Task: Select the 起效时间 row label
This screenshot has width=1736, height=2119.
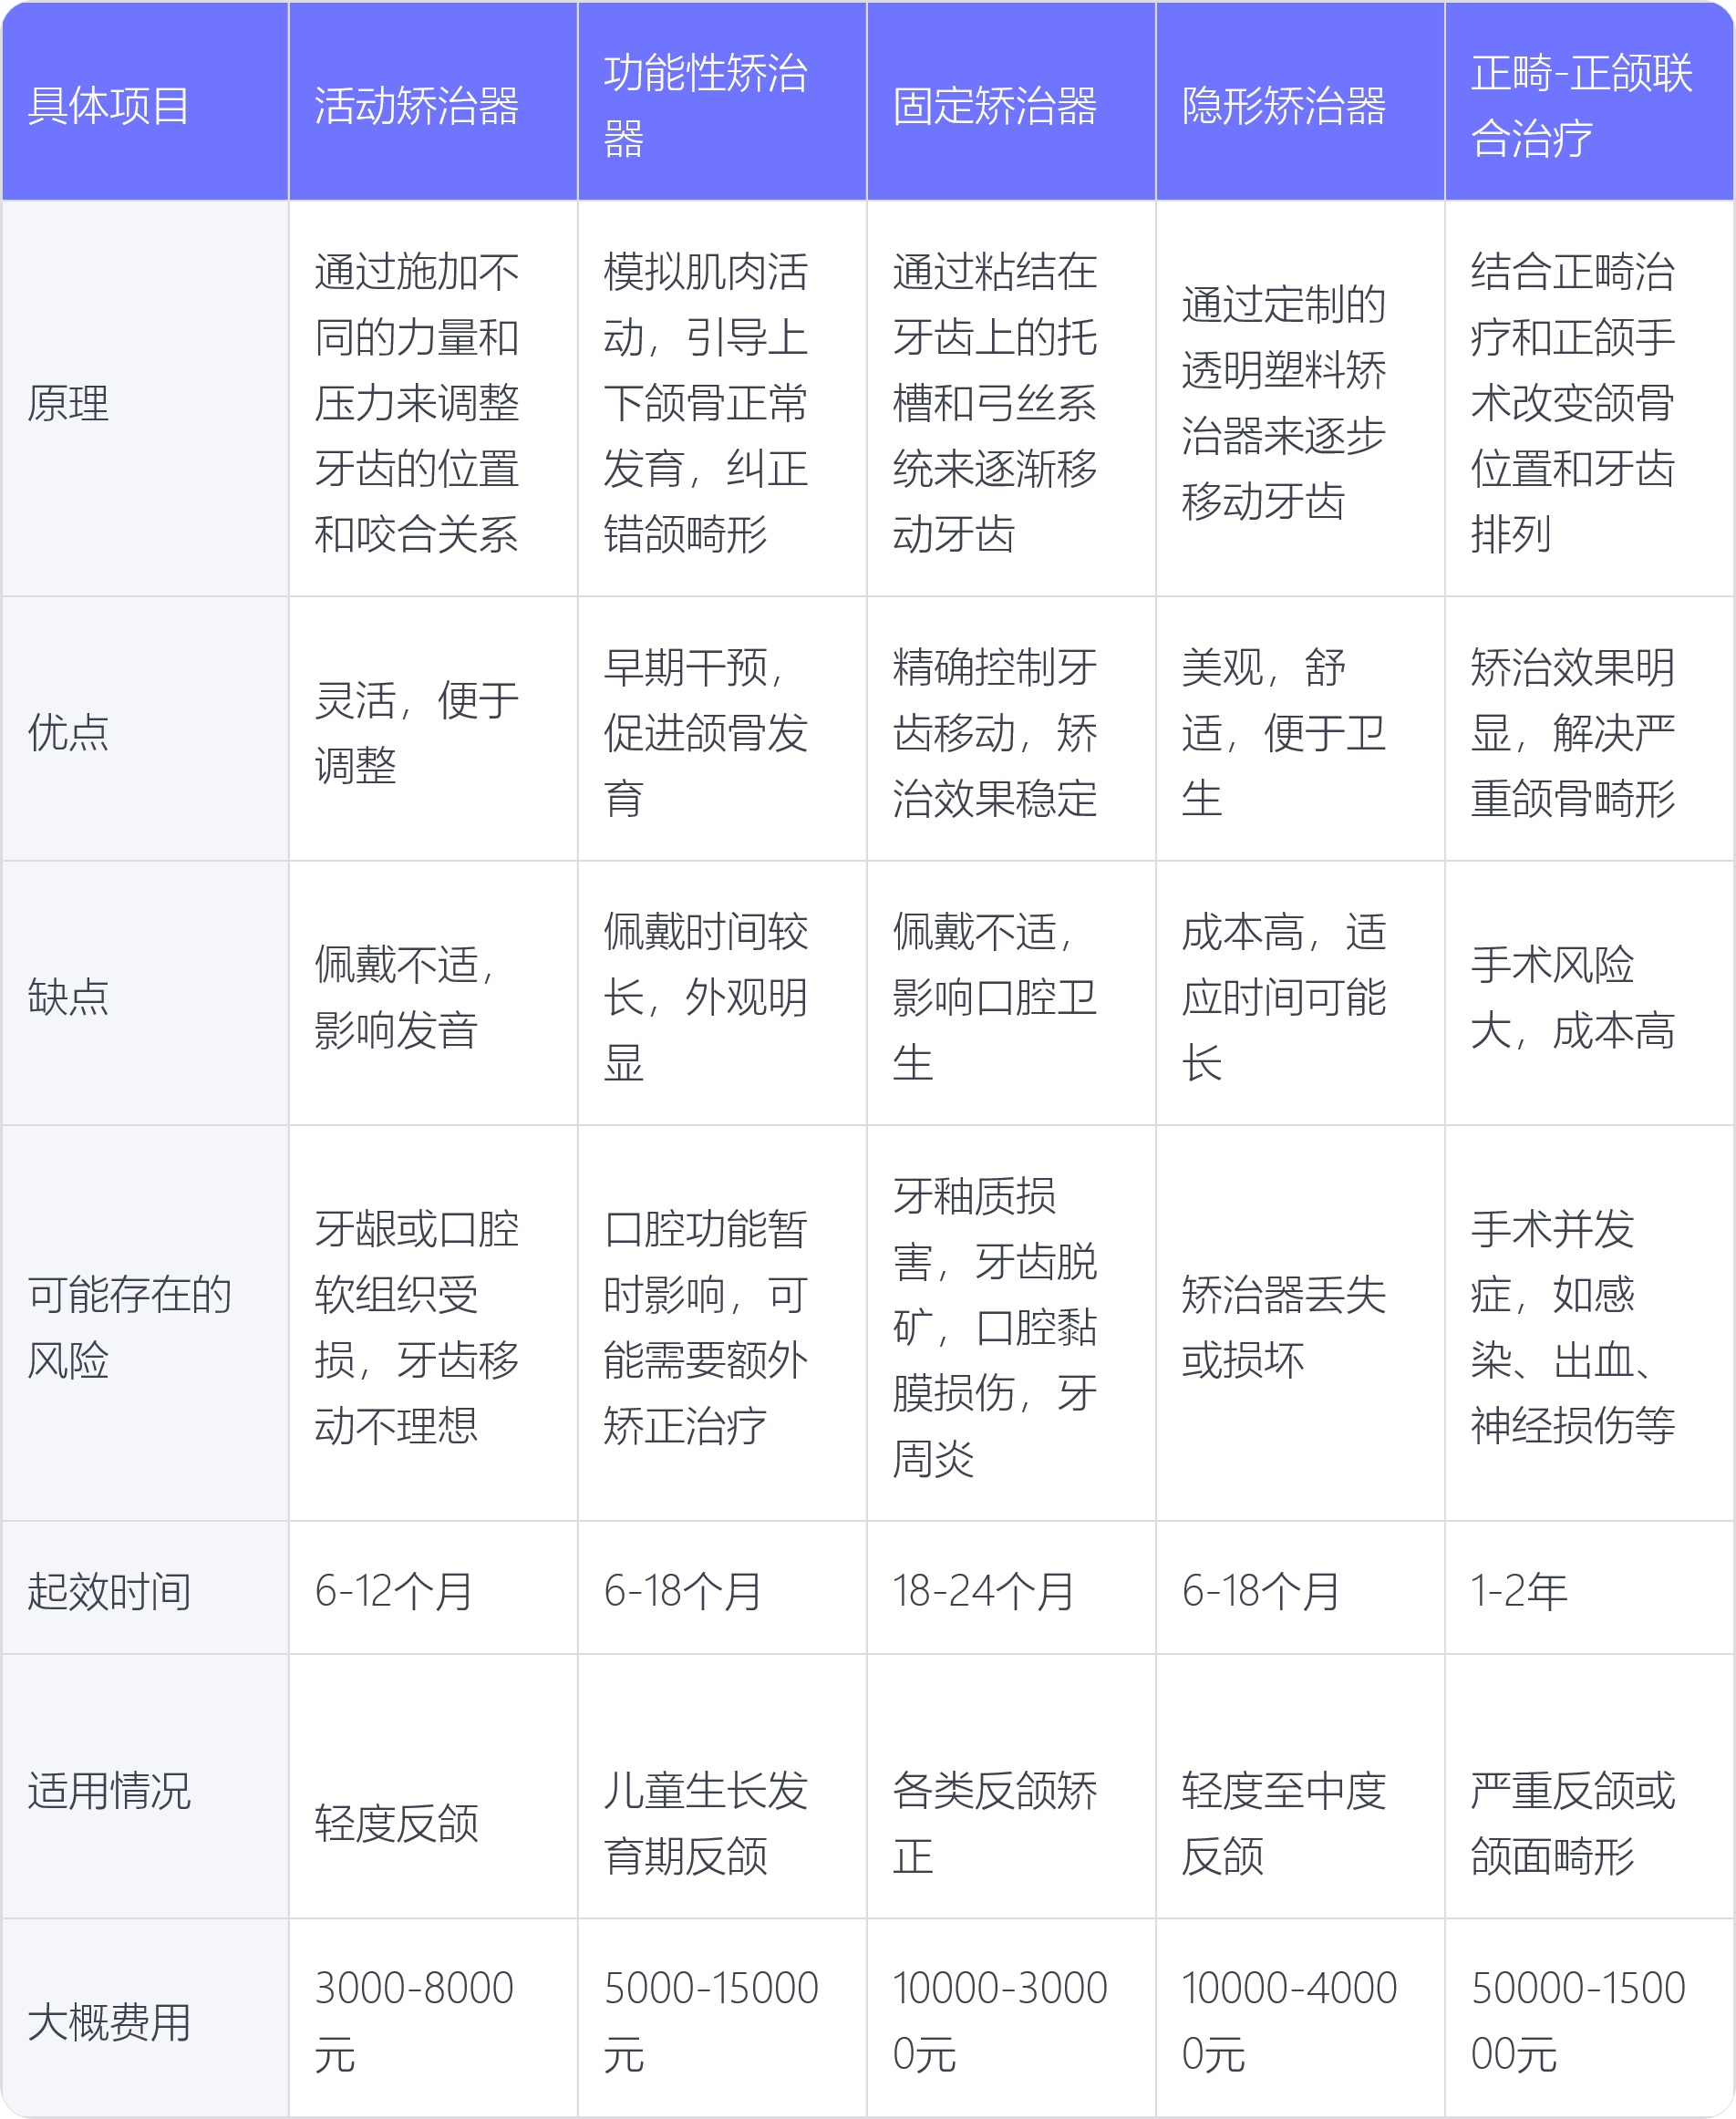Action: (145, 1587)
